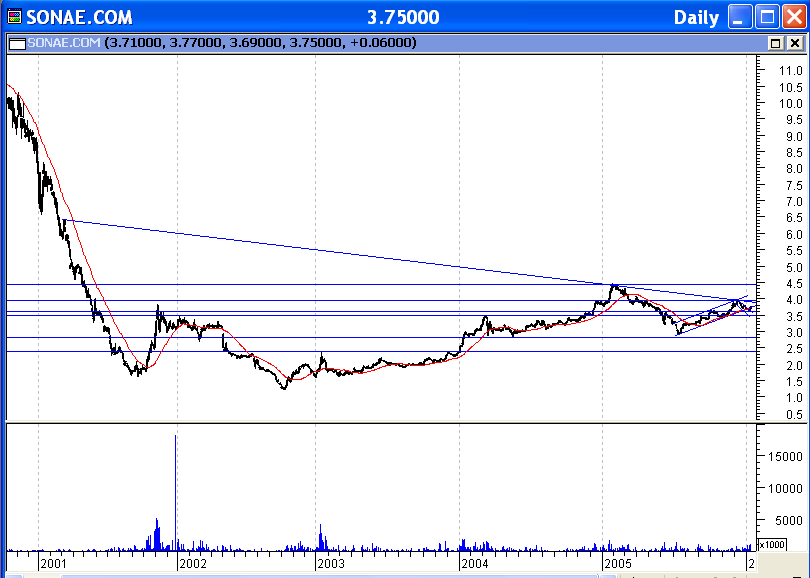This screenshot has width=810, height=578.
Task: Click the inner SONAE.COM security name label
Action: pyautogui.click(x=64, y=42)
